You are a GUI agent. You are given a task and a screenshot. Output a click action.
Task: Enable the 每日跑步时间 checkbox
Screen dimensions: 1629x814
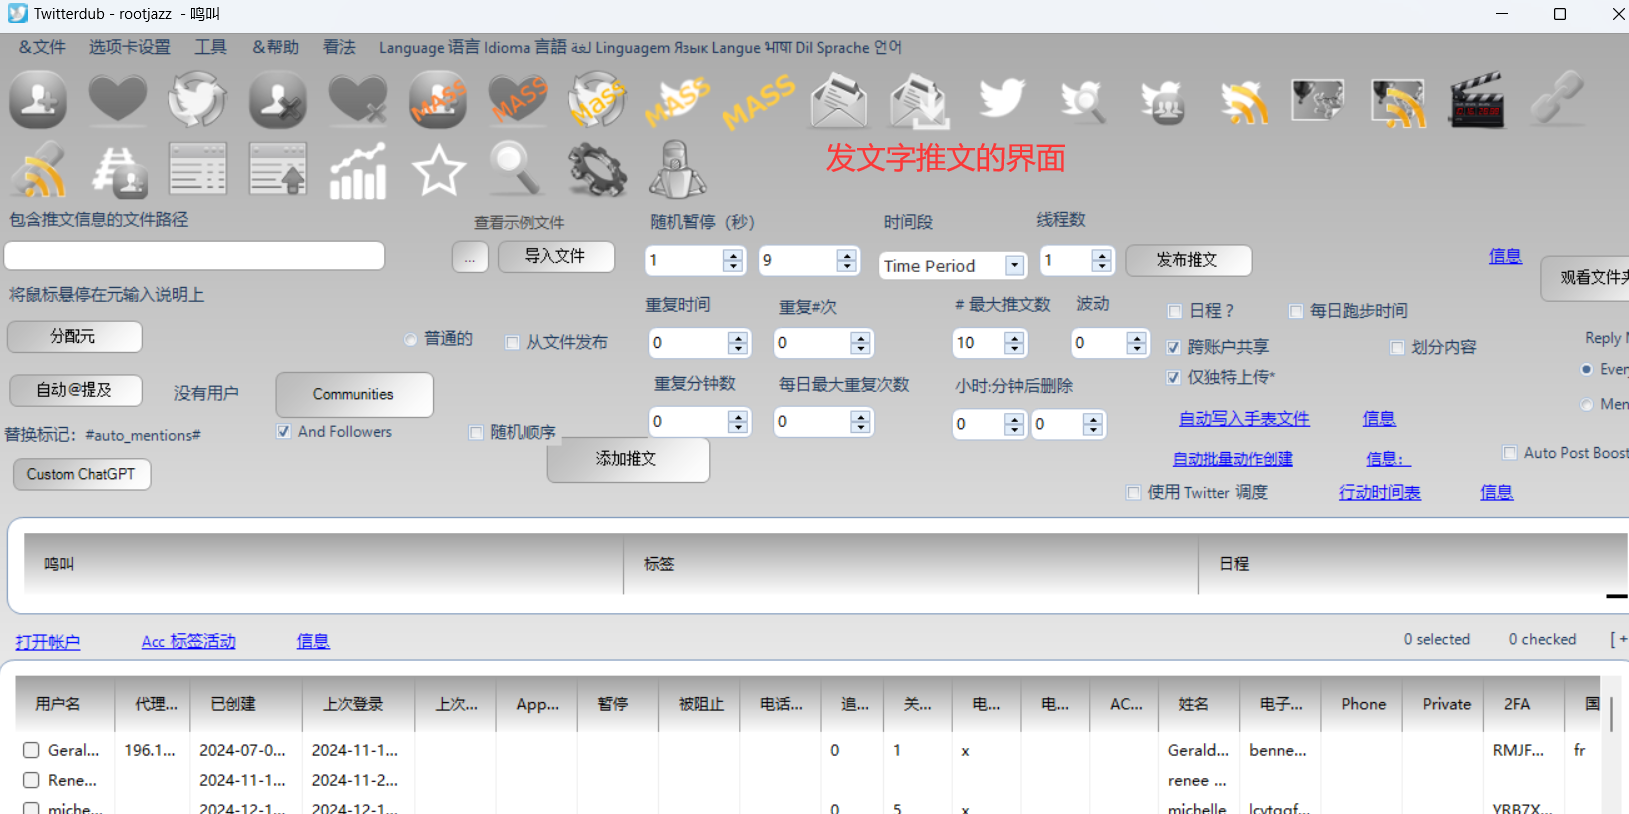[1296, 311]
